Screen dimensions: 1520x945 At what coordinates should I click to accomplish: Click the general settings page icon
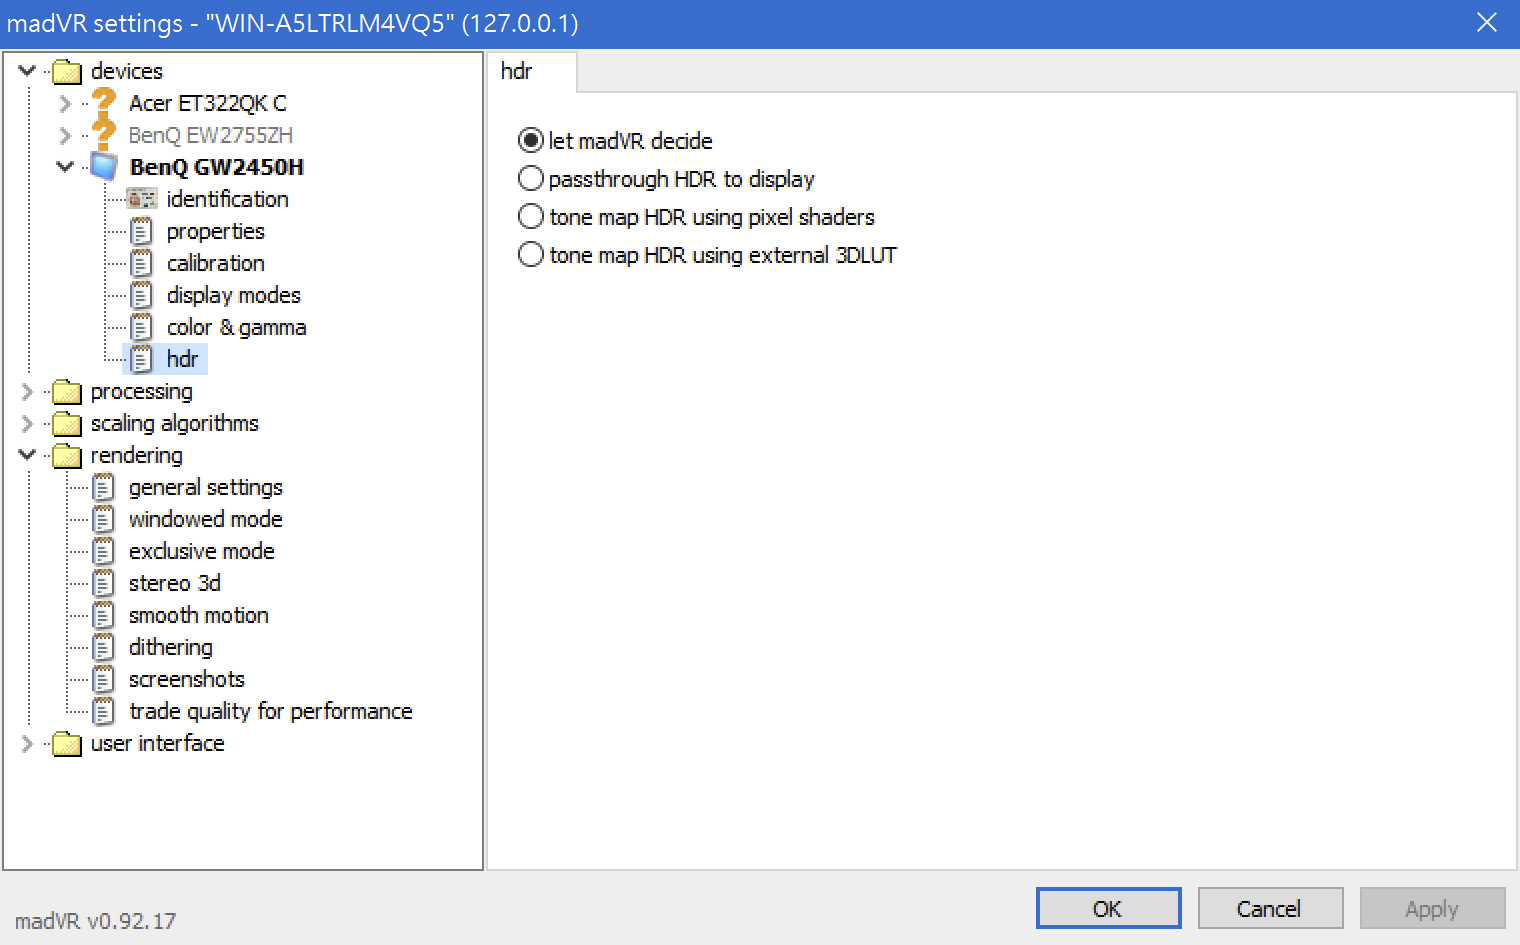(104, 487)
